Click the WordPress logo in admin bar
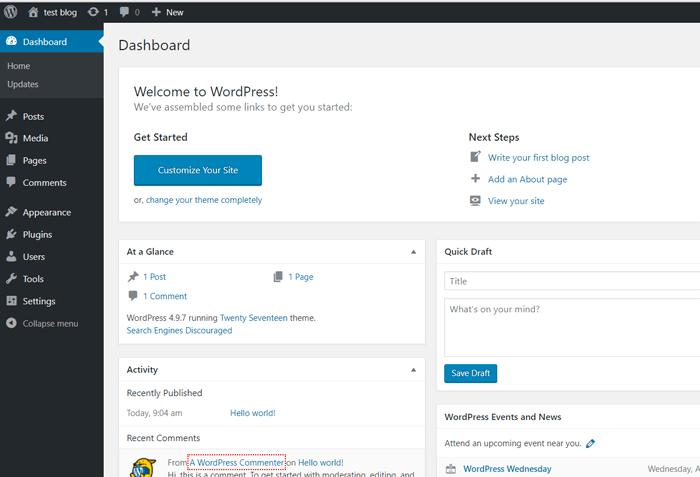The image size is (700, 477). coord(11,12)
